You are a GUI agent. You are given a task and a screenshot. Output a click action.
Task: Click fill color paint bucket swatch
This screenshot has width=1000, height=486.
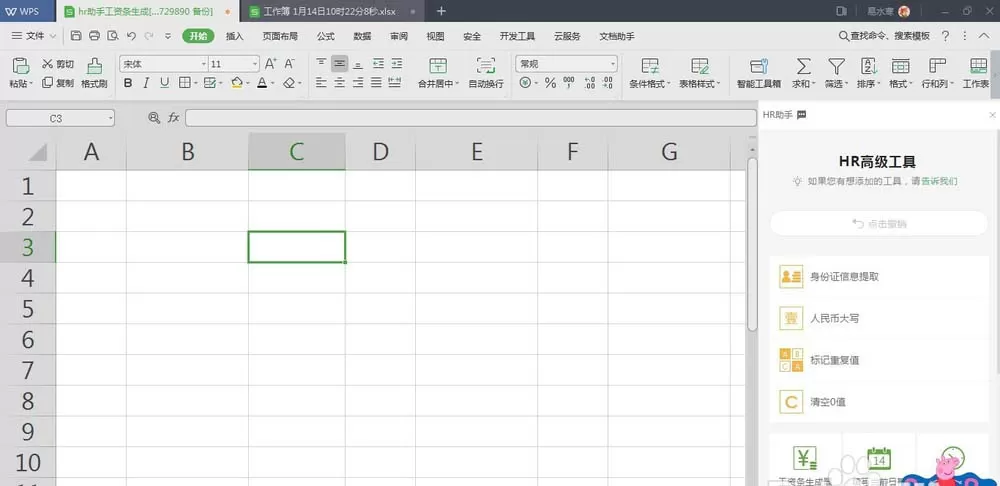tap(237, 83)
